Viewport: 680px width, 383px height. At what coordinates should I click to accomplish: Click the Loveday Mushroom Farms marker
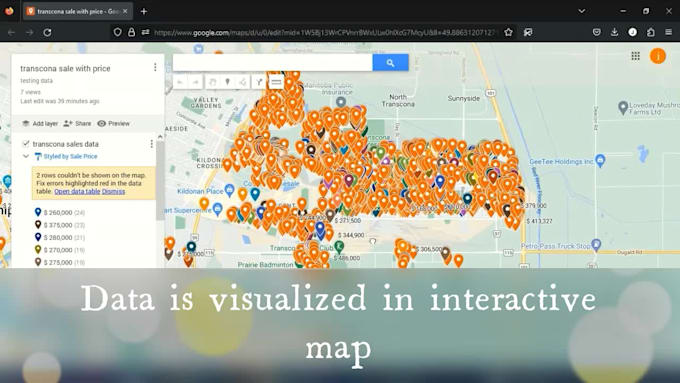(623, 107)
